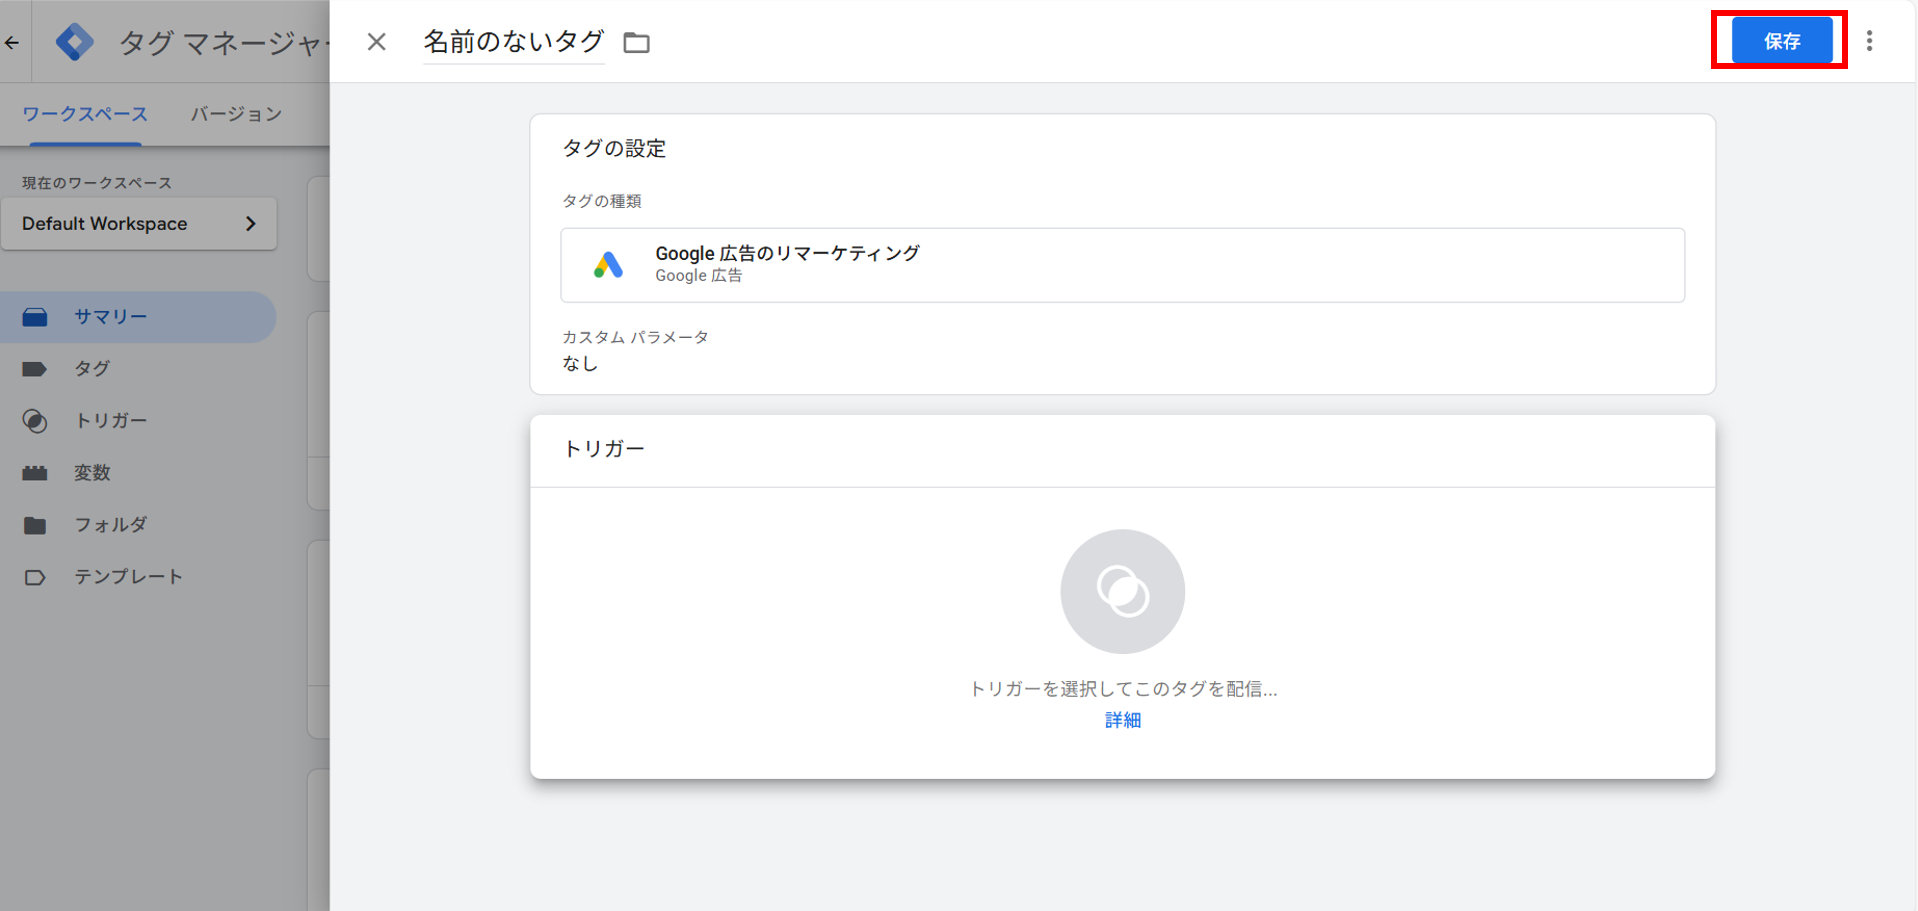Edit the 名前のないタグ title field
Viewport: 1918px width, 911px height.
514,42
